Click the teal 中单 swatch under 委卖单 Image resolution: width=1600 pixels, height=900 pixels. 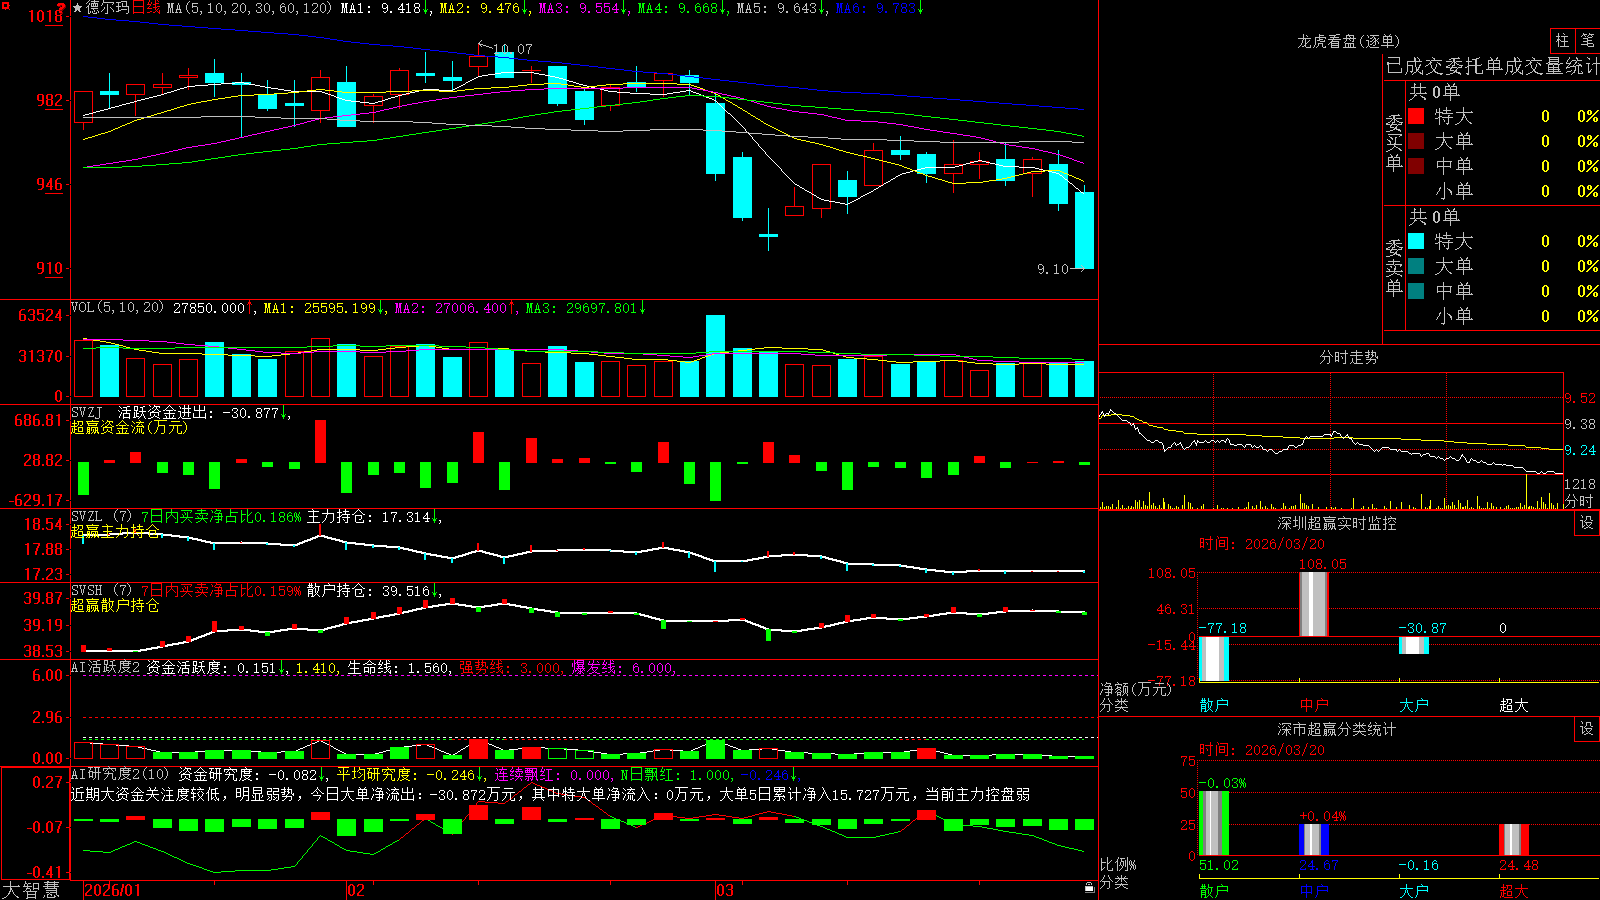tap(1416, 291)
